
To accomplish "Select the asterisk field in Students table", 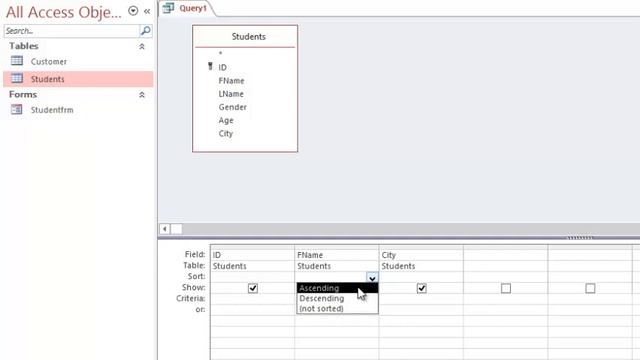I will point(220,53).
